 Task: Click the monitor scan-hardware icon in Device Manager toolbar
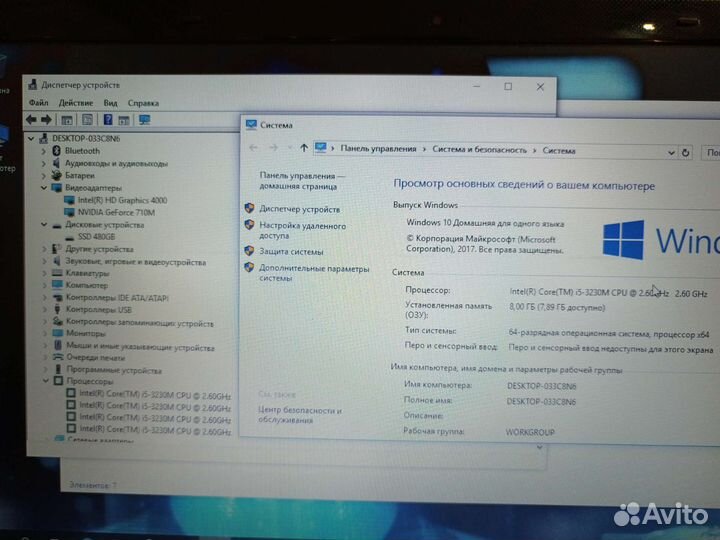(x=145, y=120)
